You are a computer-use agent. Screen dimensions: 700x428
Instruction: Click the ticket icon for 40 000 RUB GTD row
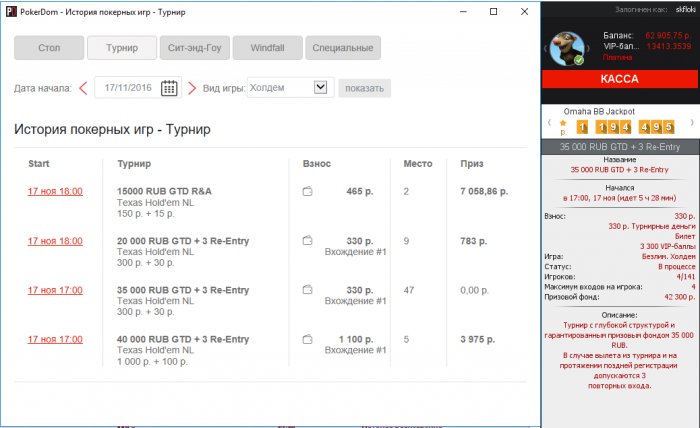coord(308,340)
